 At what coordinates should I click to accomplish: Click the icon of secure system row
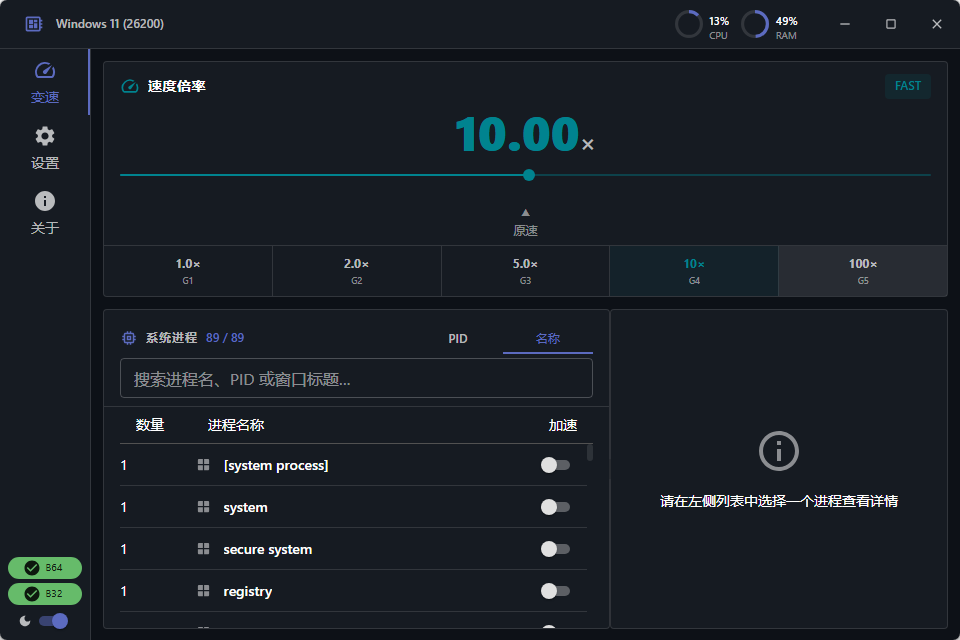[203, 549]
